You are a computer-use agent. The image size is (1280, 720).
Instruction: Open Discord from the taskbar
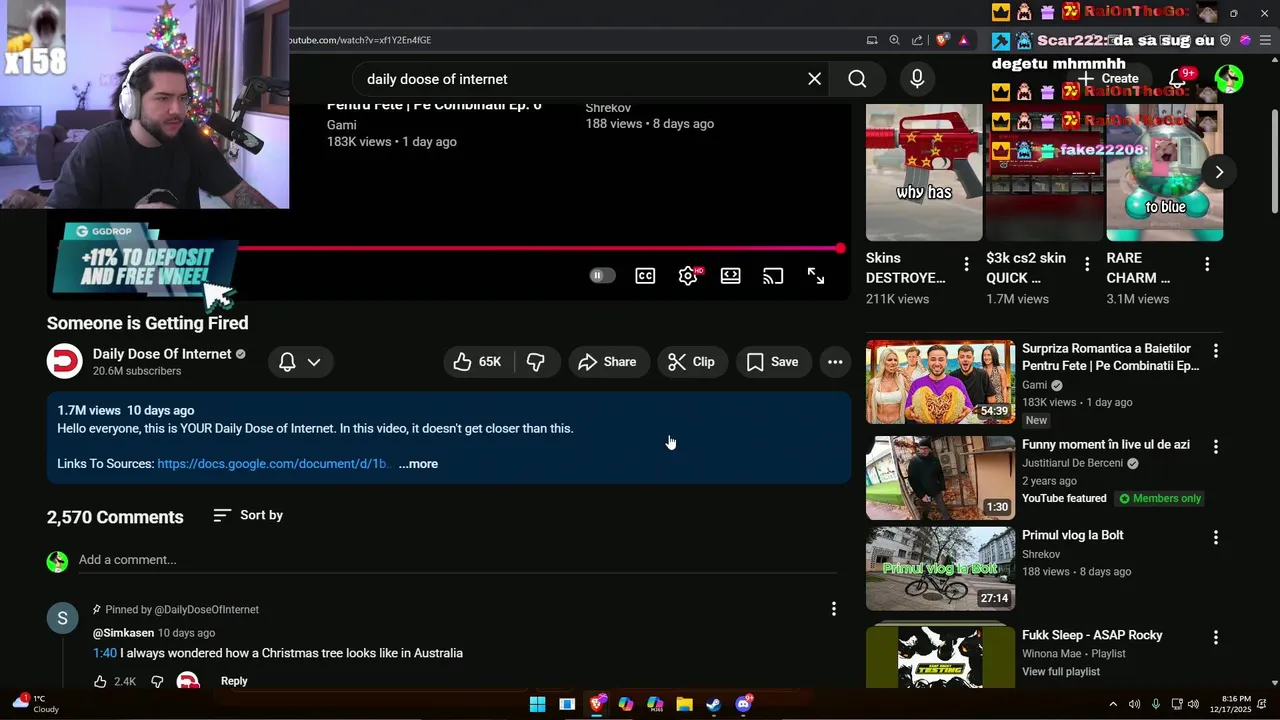743,704
